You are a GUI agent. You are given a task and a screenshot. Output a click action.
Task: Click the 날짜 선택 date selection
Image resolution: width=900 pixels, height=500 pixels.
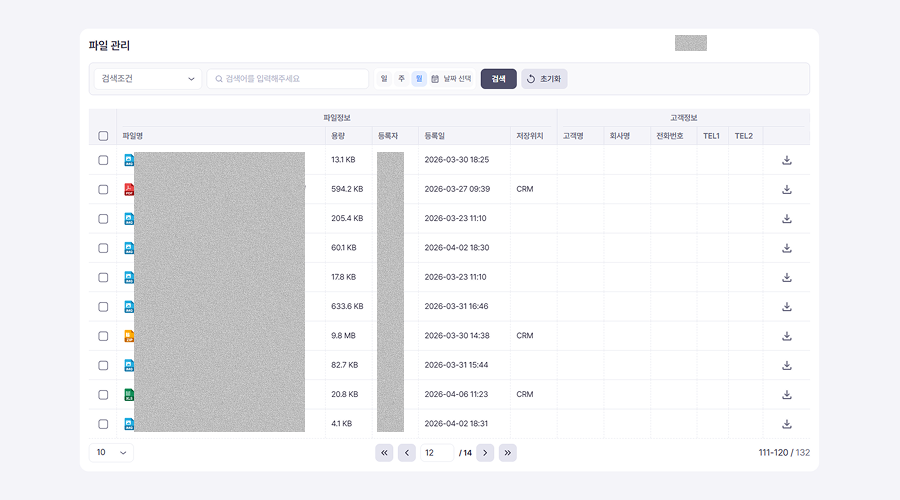pyautogui.click(x=457, y=79)
